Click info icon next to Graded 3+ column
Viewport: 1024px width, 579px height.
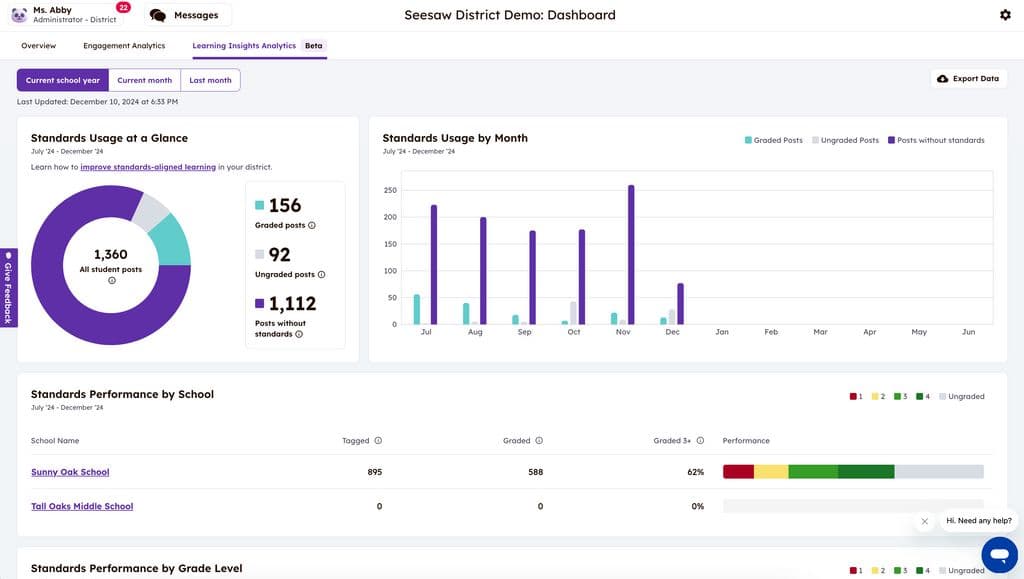[x=700, y=440]
